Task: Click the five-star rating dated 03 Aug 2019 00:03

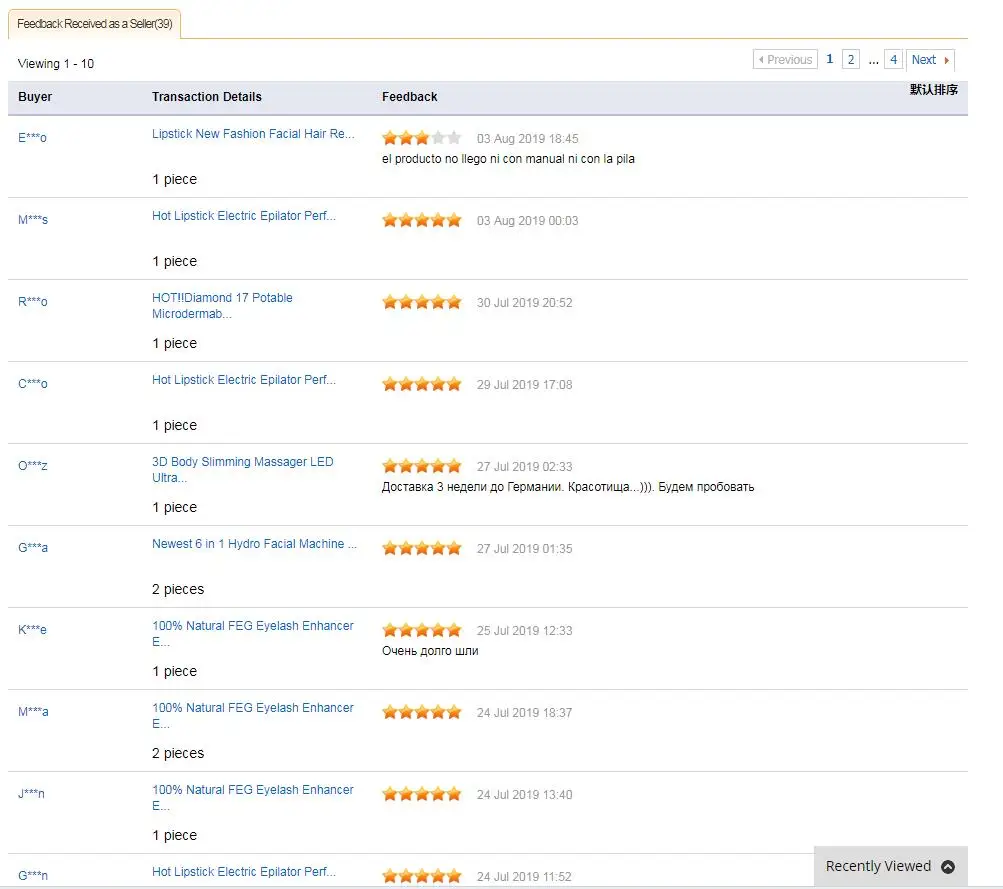Action: 422,220
